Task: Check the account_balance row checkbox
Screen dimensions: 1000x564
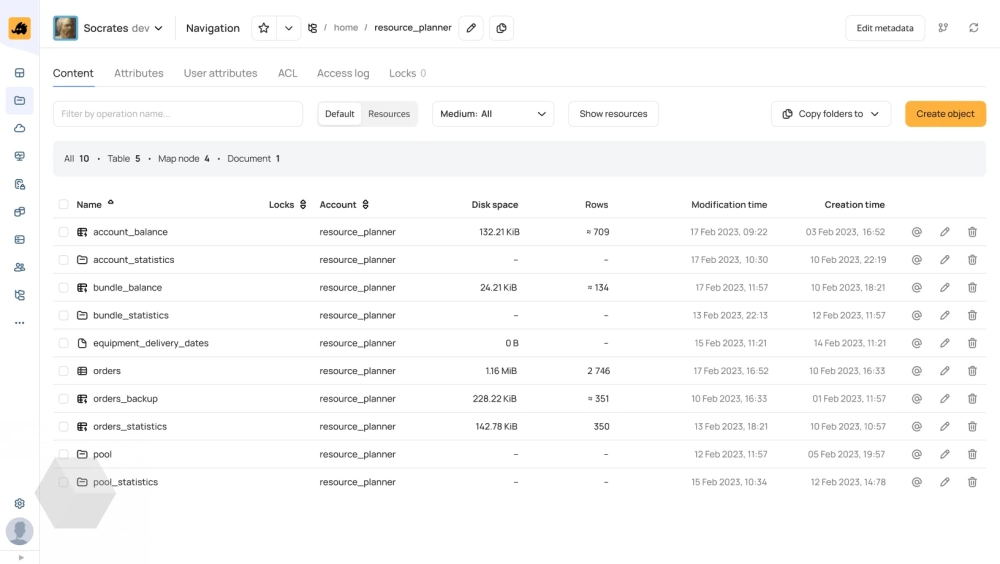Action: pos(64,232)
